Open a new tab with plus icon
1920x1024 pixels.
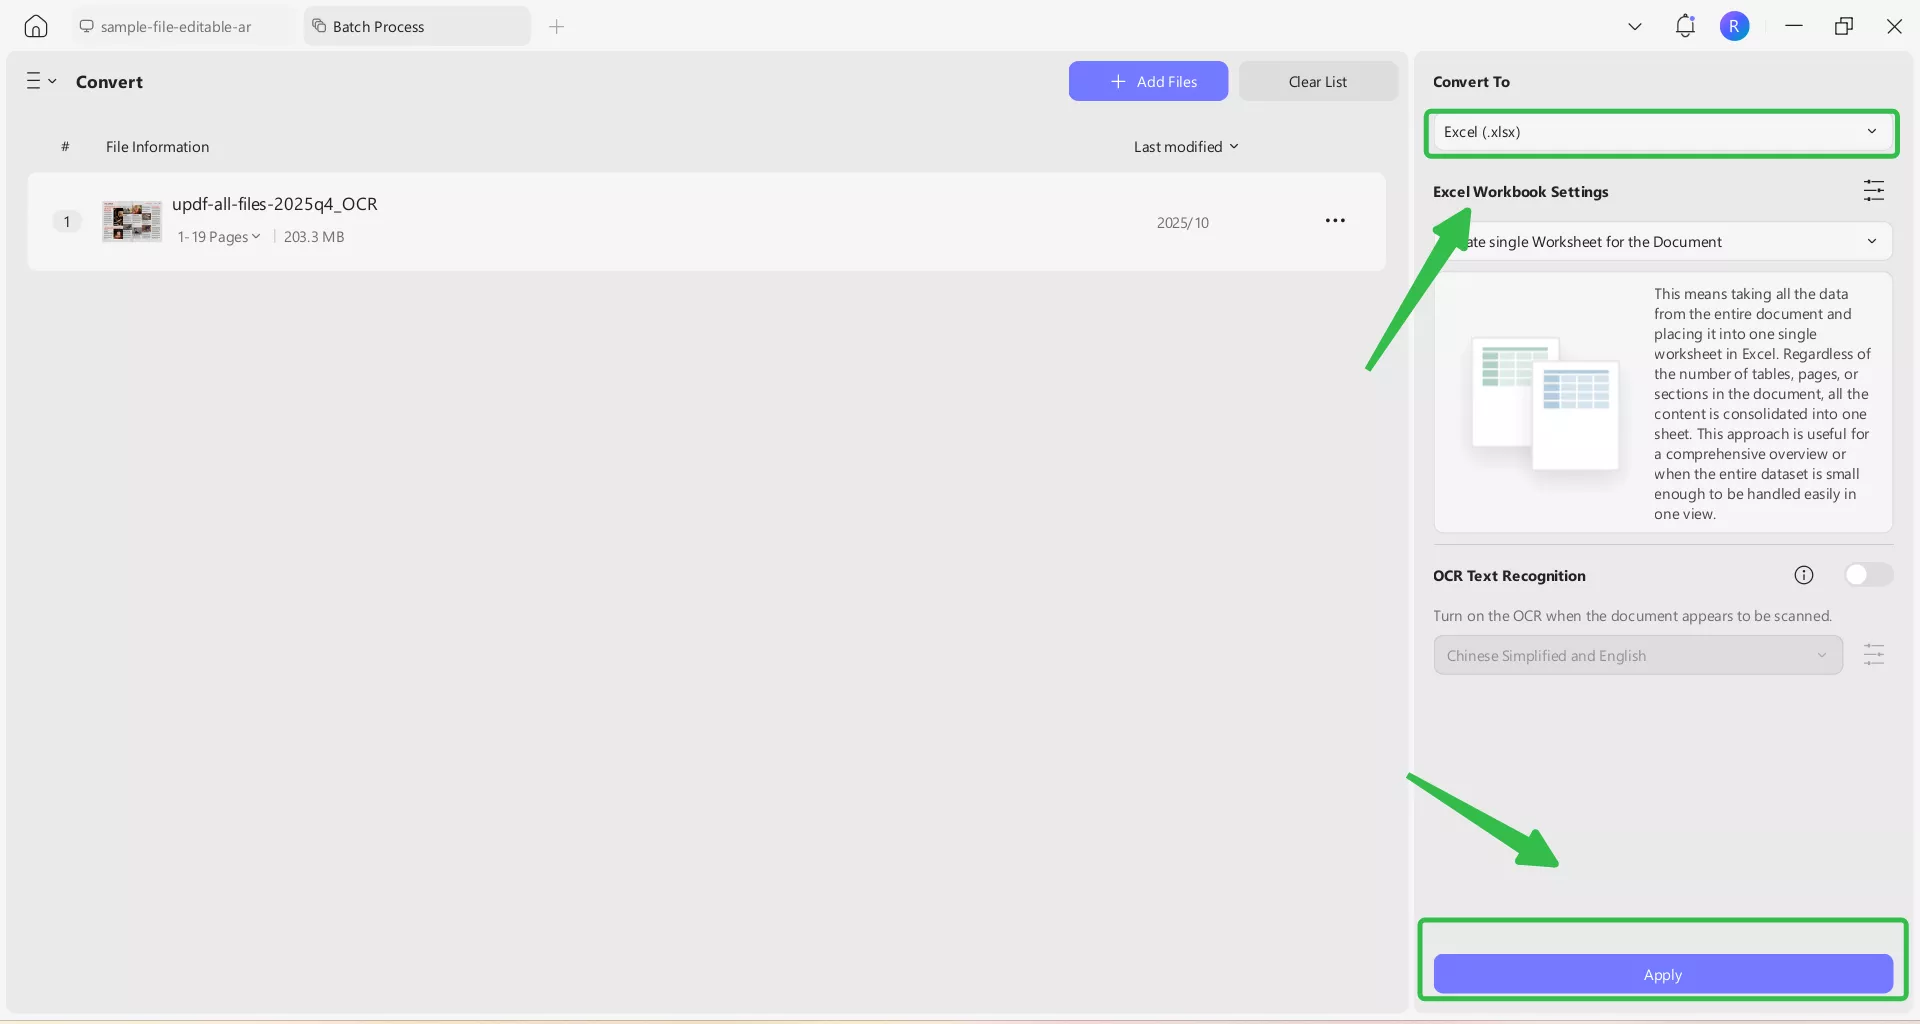[x=557, y=27]
